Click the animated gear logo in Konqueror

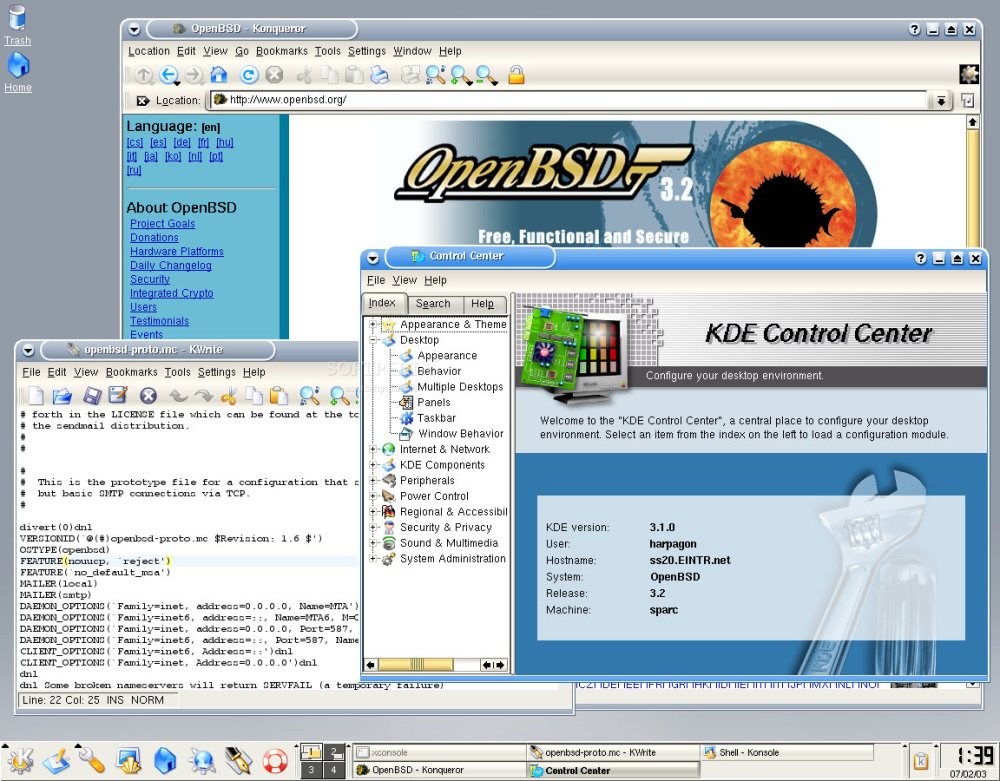point(969,74)
